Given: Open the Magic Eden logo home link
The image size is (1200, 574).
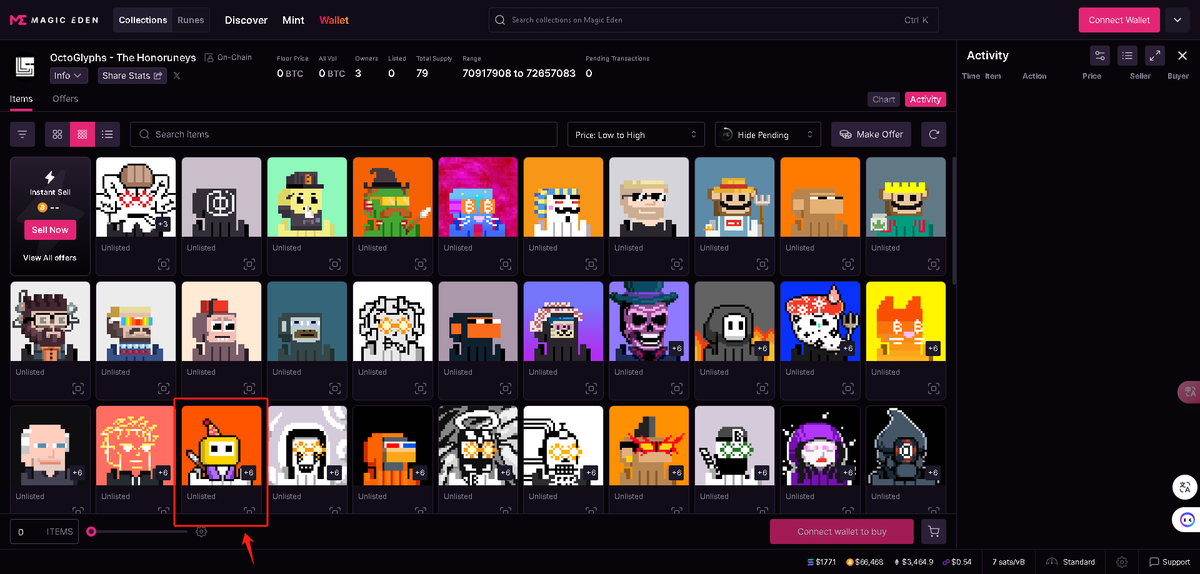Looking at the screenshot, I should tap(56, 20).
